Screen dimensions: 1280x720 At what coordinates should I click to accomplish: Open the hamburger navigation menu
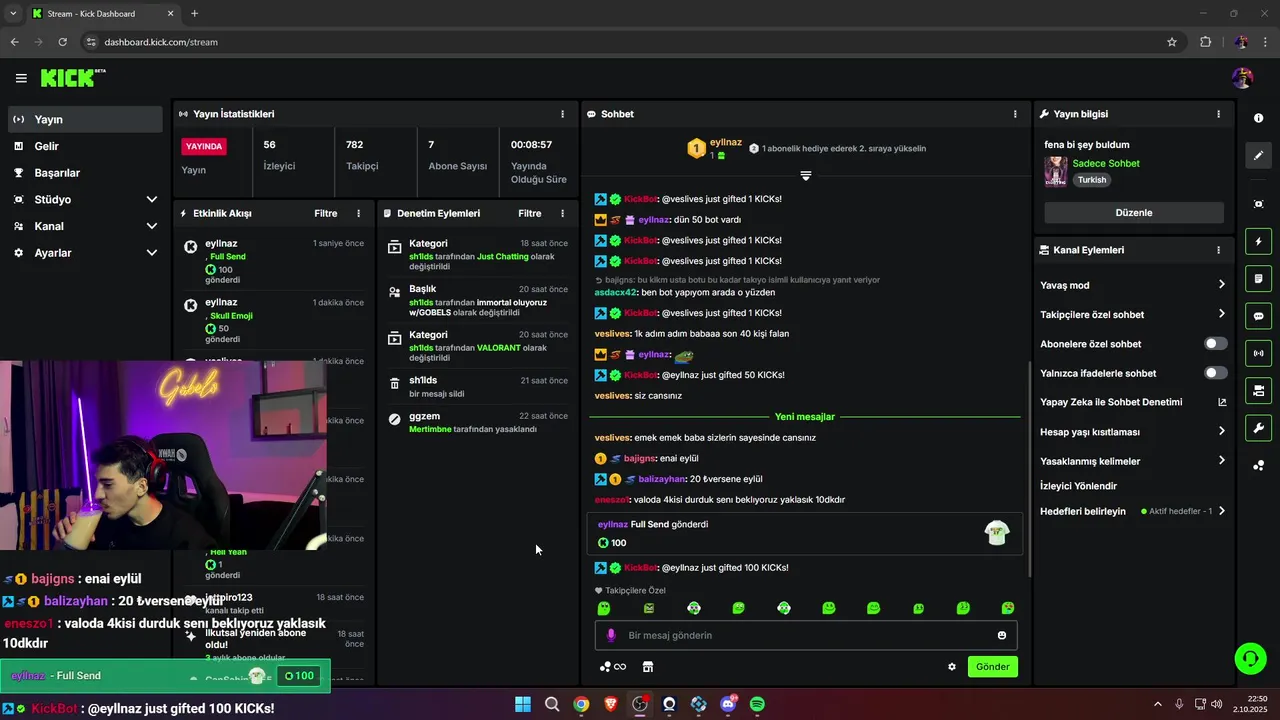[x=21, y=78]
